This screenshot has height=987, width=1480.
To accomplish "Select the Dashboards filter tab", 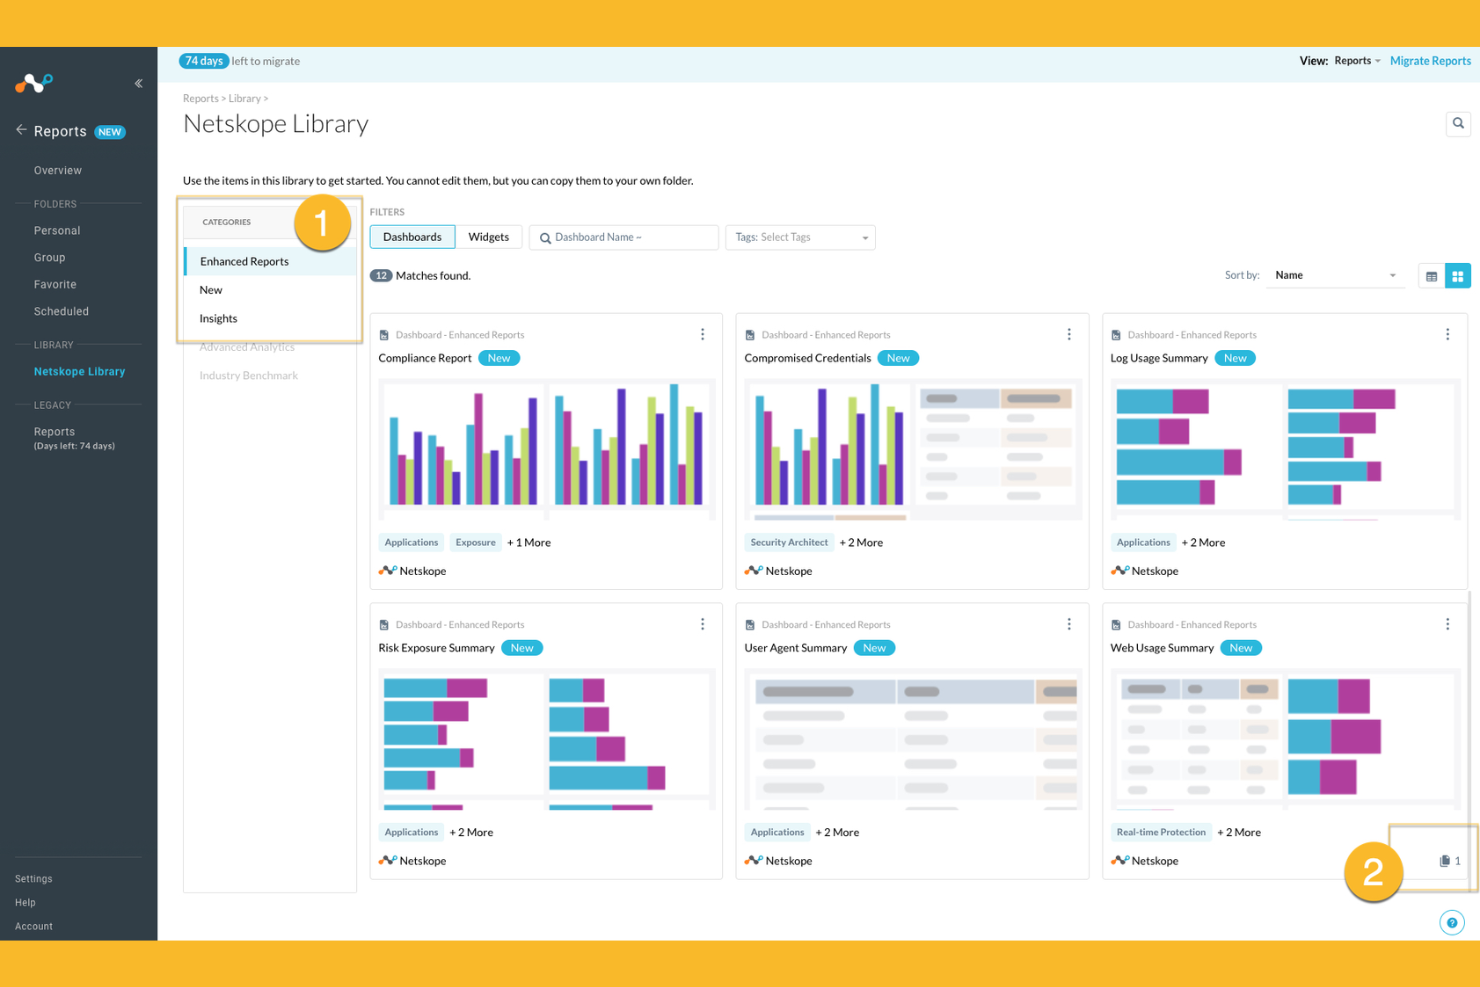I will click(x=412, y=237).
